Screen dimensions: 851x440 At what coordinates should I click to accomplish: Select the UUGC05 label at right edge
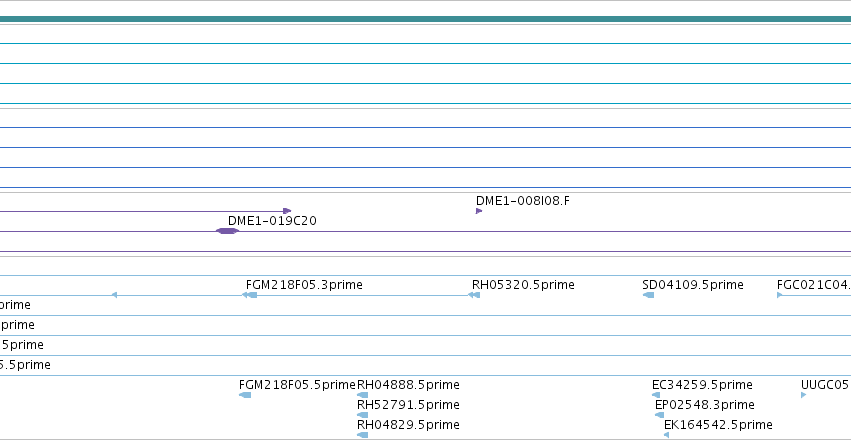coord(825,385)
